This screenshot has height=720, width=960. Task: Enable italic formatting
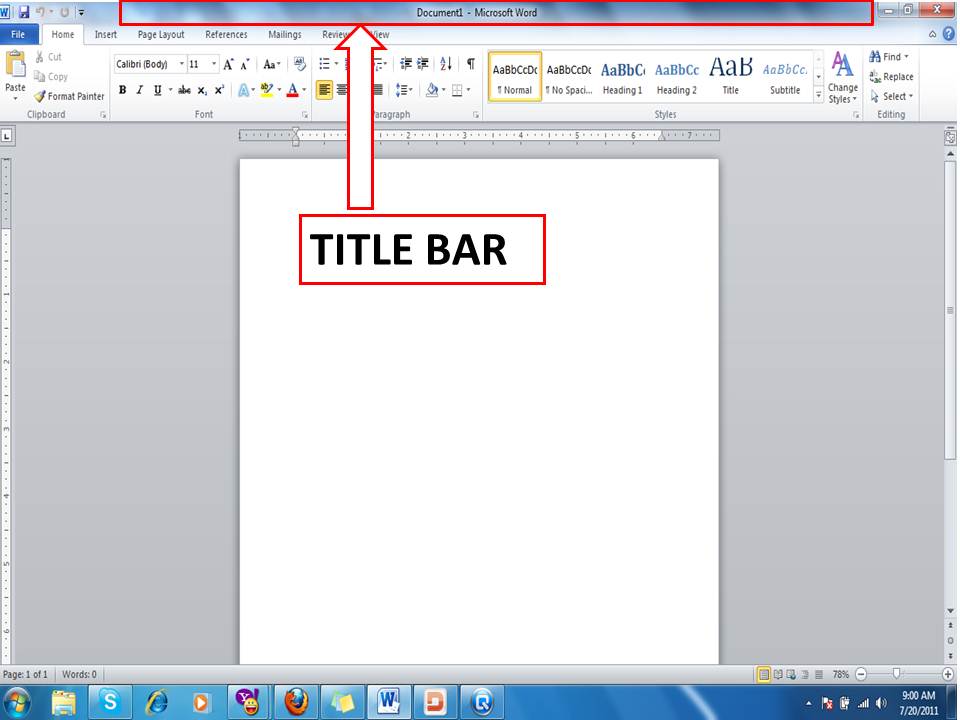click(x=138, y=90)
